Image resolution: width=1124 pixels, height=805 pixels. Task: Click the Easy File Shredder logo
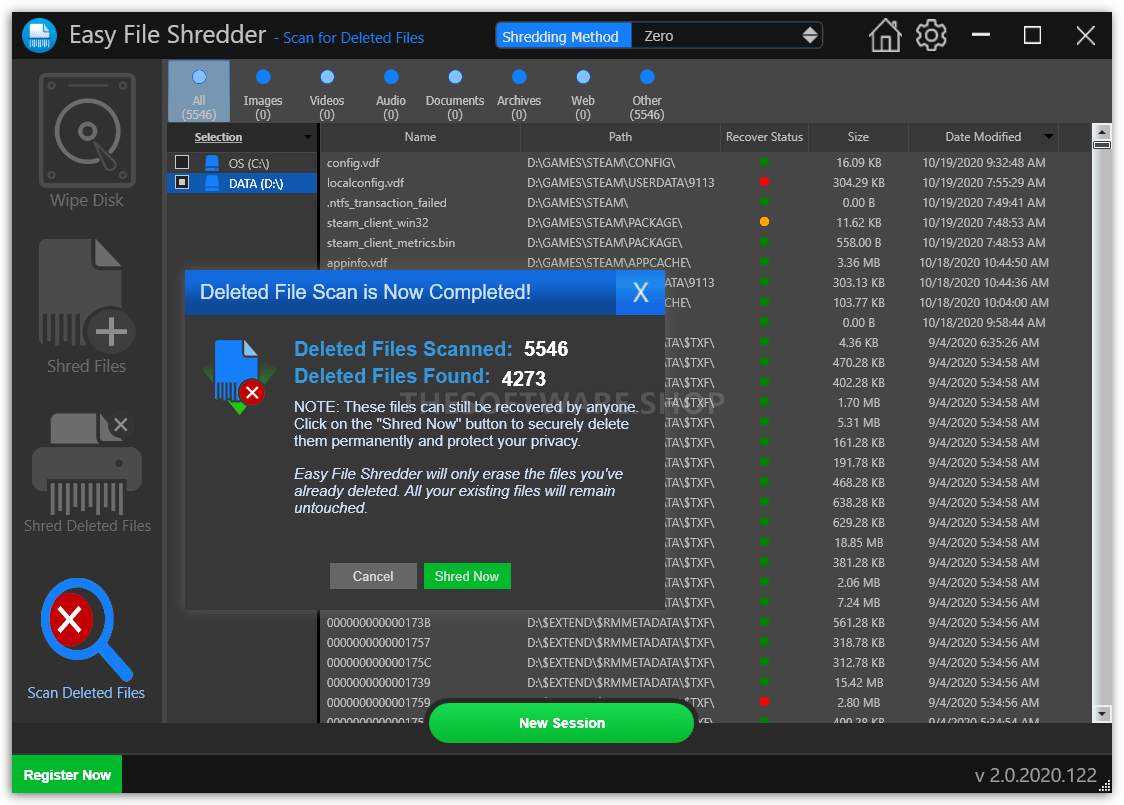(39, 35)
